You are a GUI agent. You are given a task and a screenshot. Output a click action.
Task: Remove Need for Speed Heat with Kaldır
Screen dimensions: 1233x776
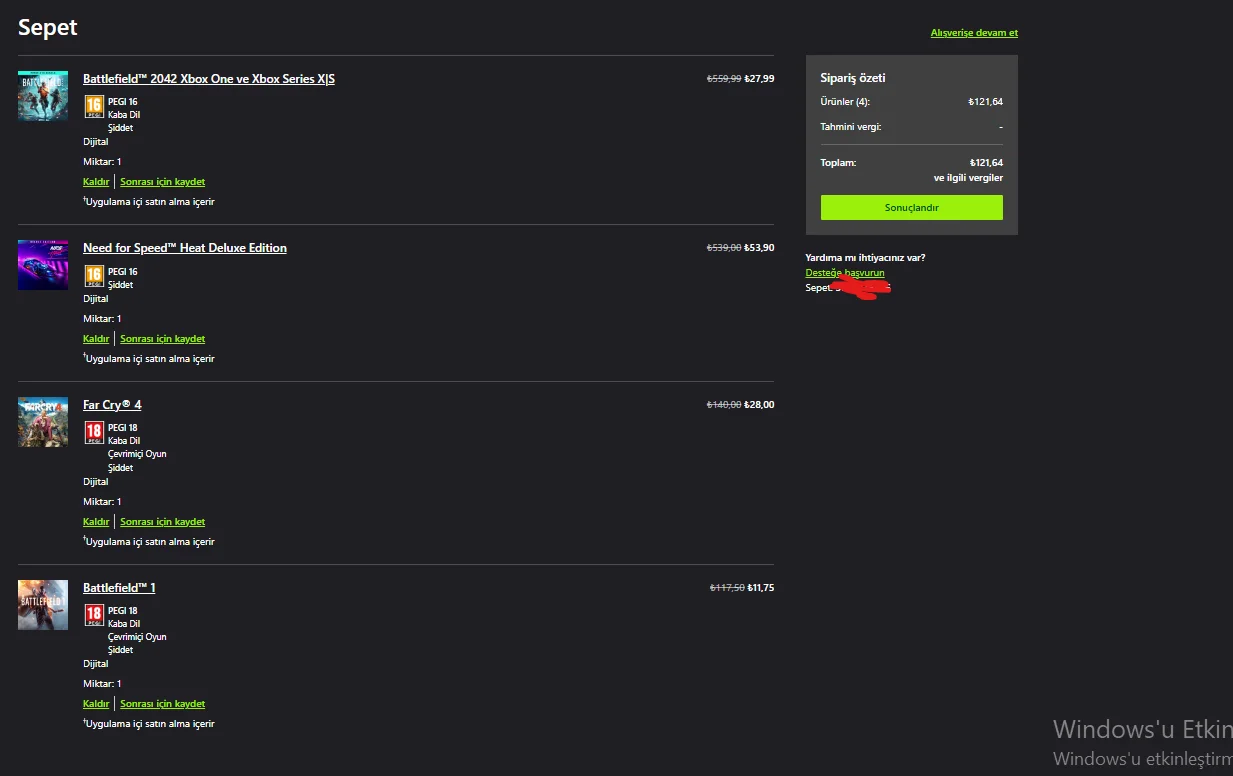coord(96,339)
